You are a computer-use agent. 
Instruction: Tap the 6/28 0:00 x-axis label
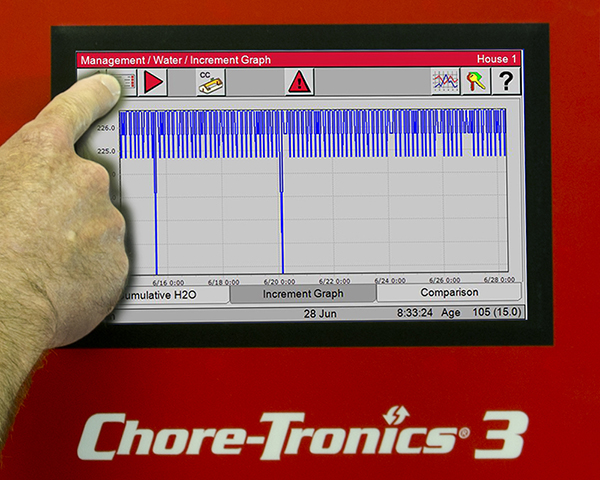(499, 279)
